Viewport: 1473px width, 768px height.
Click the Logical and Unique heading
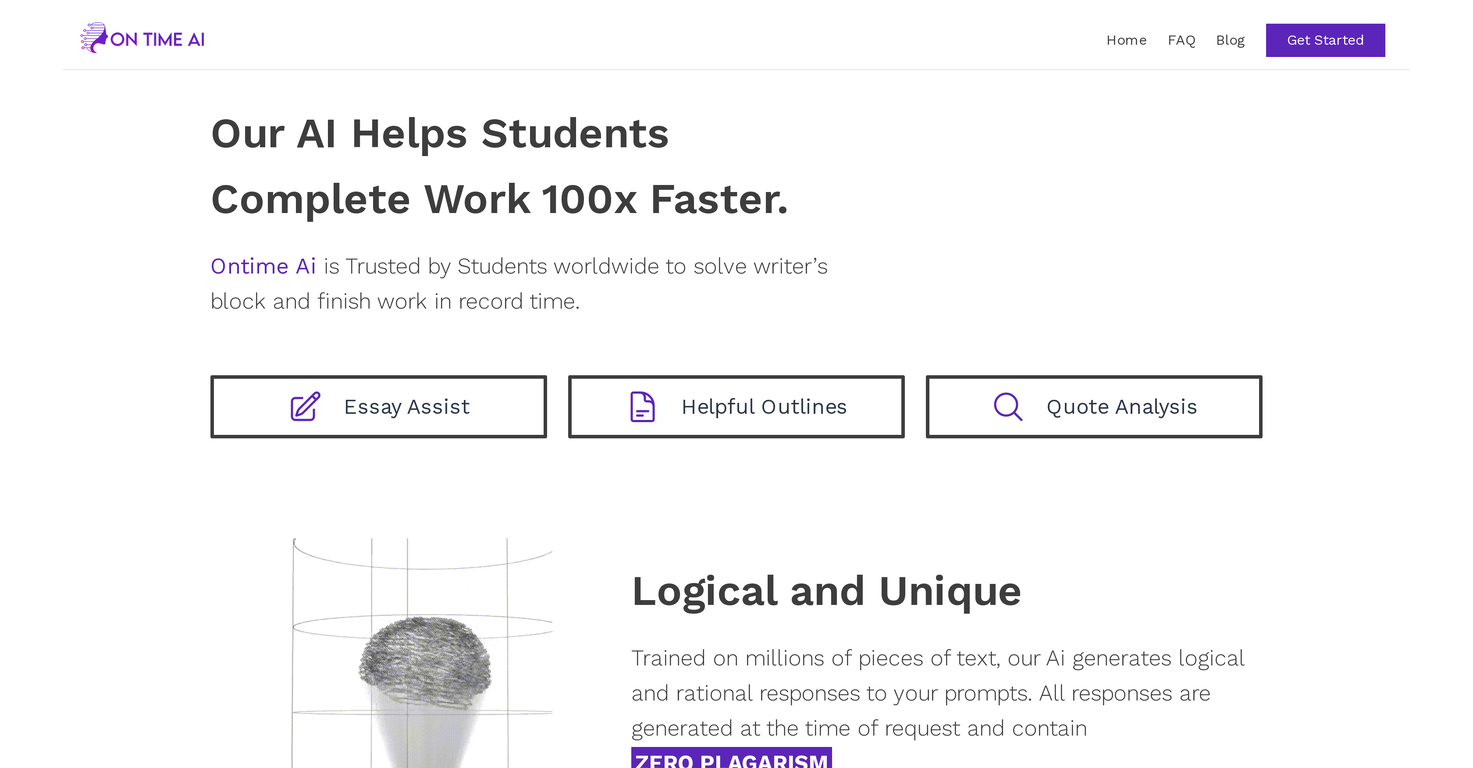click(826, 591)
